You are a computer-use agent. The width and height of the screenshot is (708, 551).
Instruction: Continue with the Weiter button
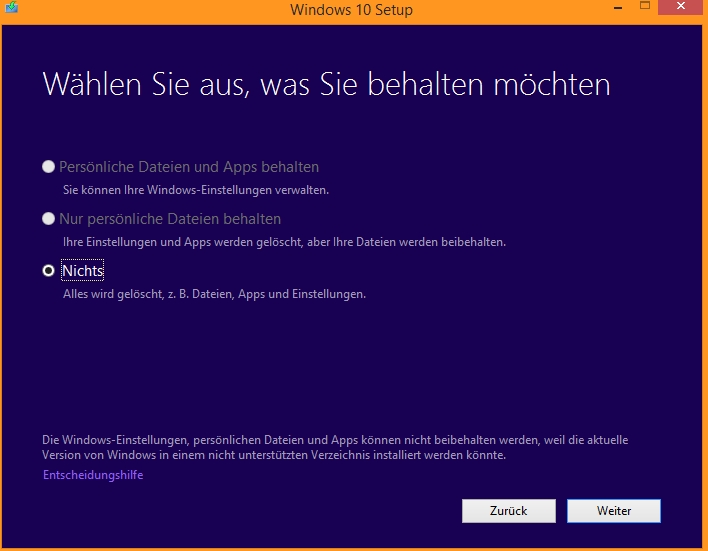tap(614, 511)
